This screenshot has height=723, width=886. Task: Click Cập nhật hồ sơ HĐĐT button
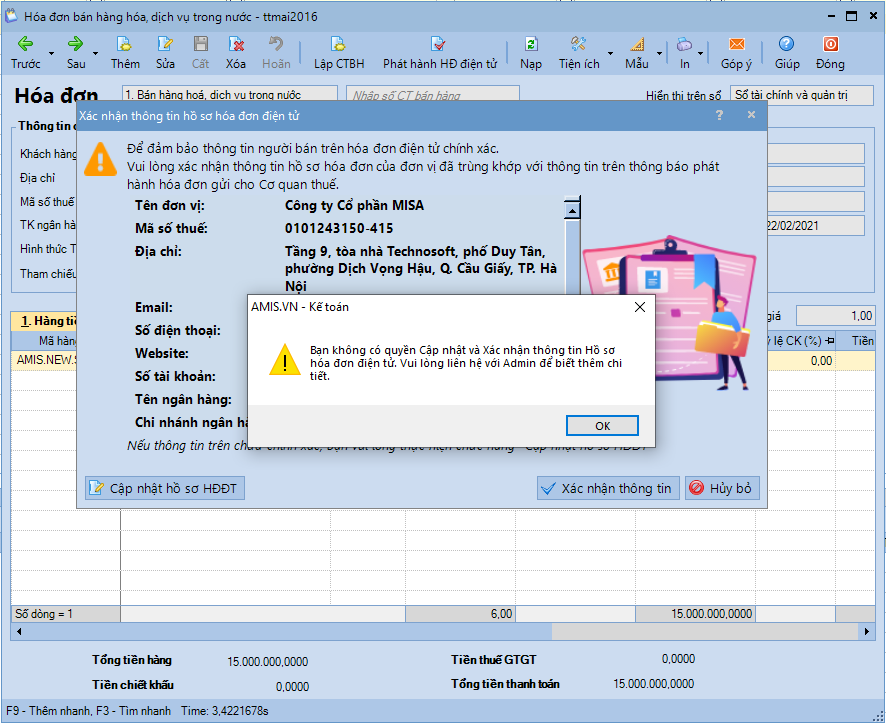[x=164, y=488]
